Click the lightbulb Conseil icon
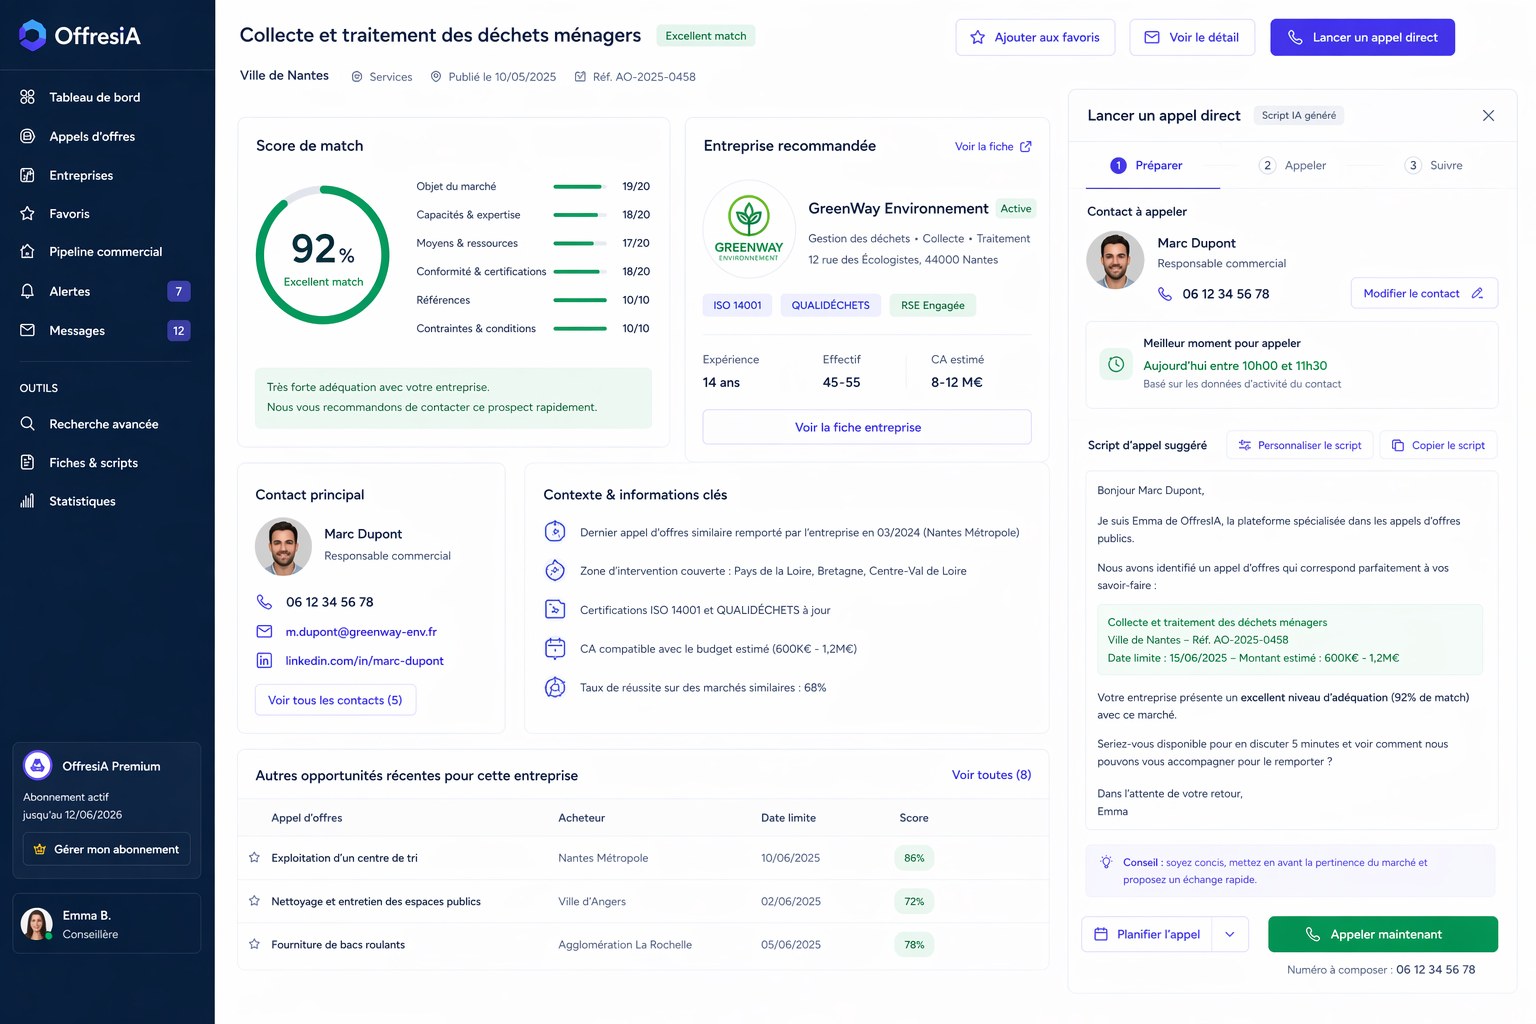Image resolution: width=1536 pixels, height=1024 pixels. (1106, 862)
